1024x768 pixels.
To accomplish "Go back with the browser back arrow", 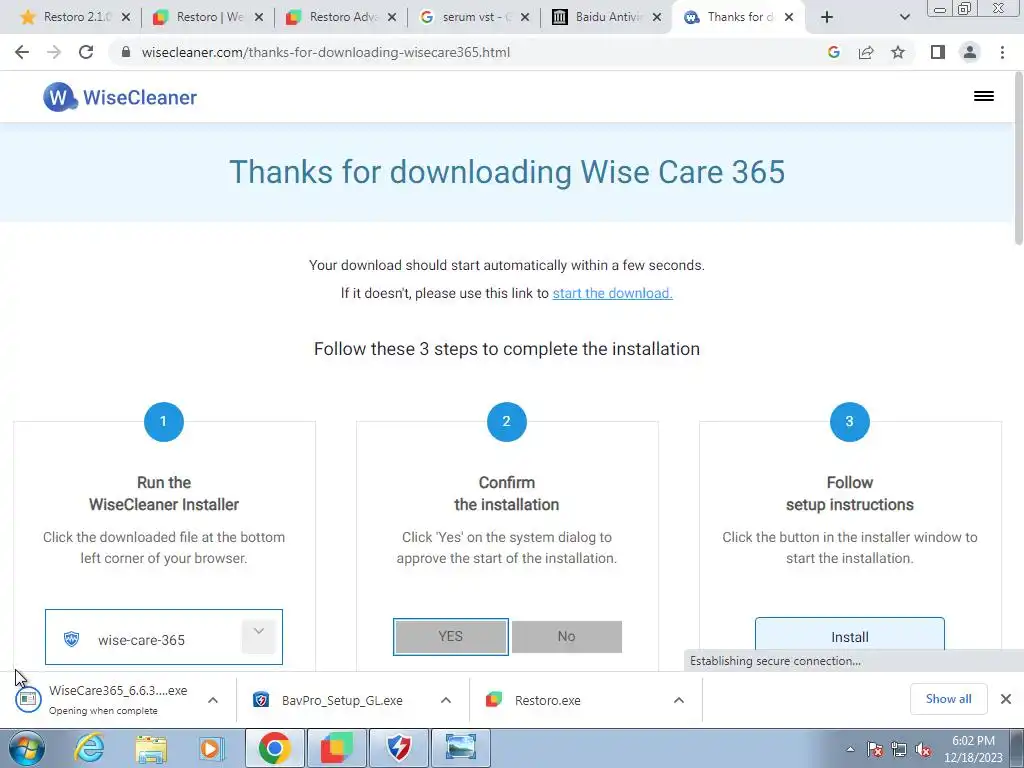I will tap(22, 52).
